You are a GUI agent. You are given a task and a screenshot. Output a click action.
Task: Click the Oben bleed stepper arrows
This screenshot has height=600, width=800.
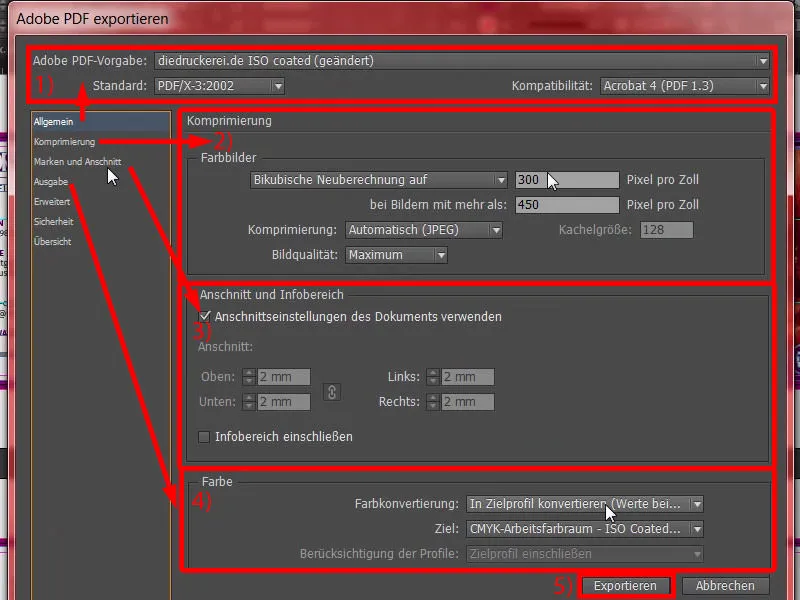pyautogui.click(x=249, y=377)
